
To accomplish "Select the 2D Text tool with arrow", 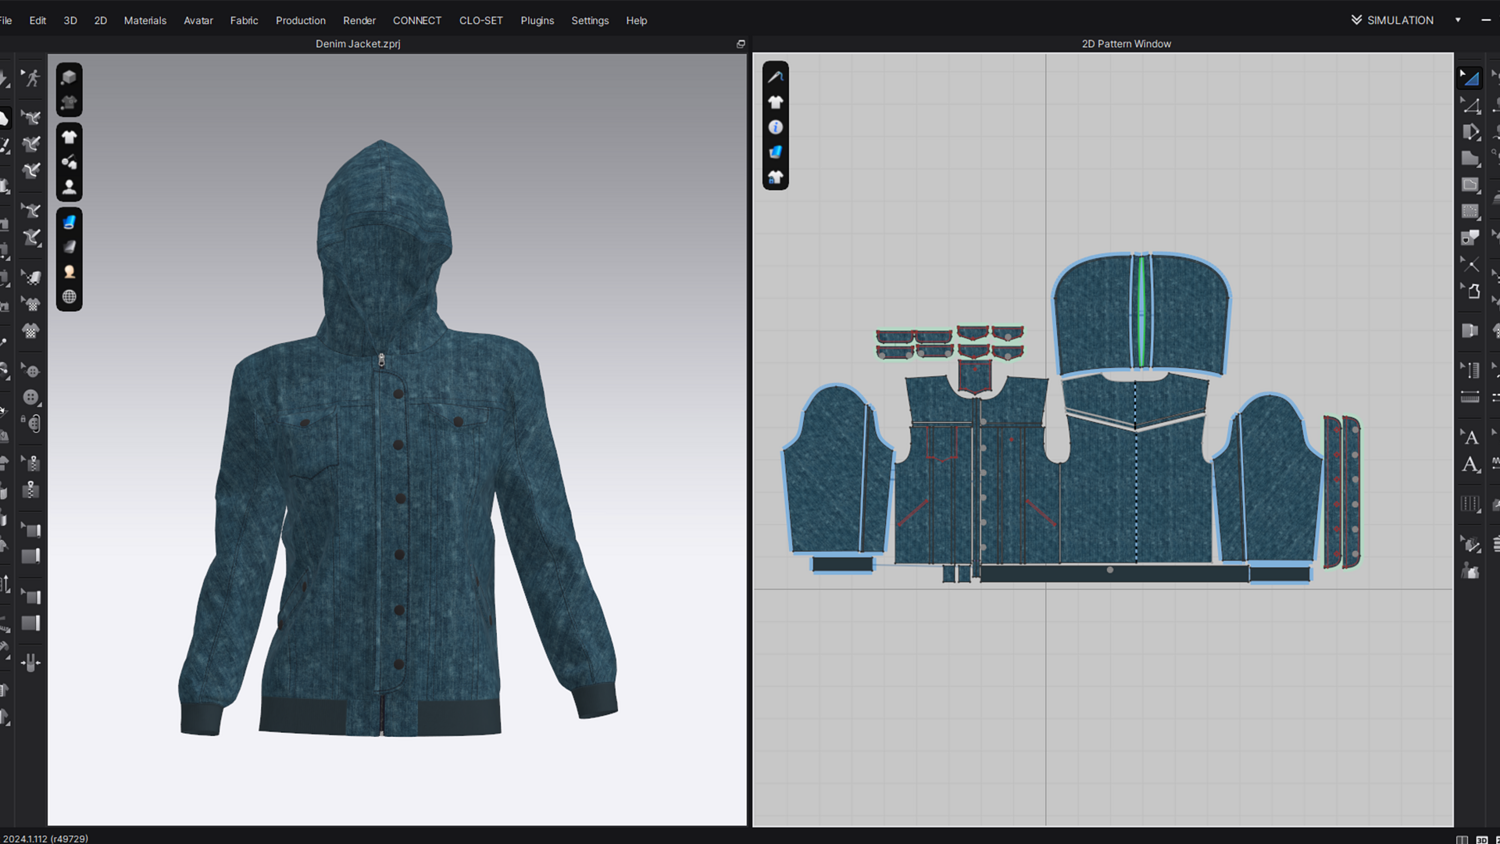I will pyautogui.click(x=1470, y=437).
